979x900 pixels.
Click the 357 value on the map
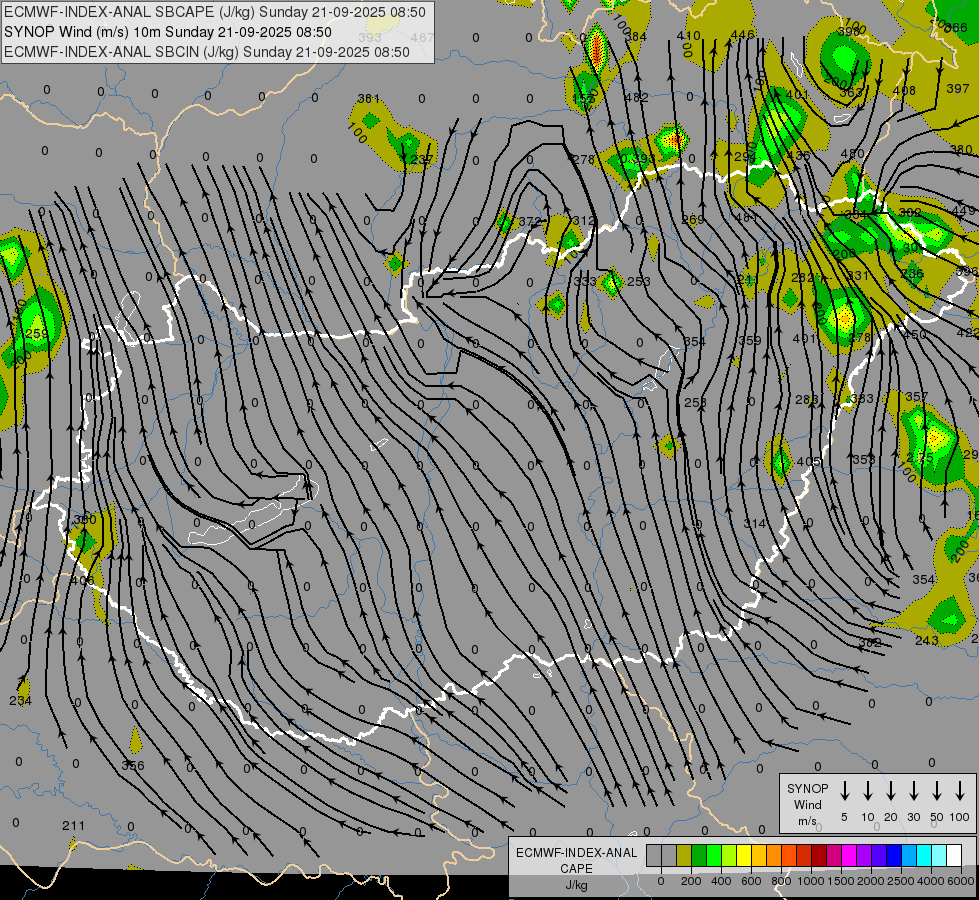coord(917,397)
